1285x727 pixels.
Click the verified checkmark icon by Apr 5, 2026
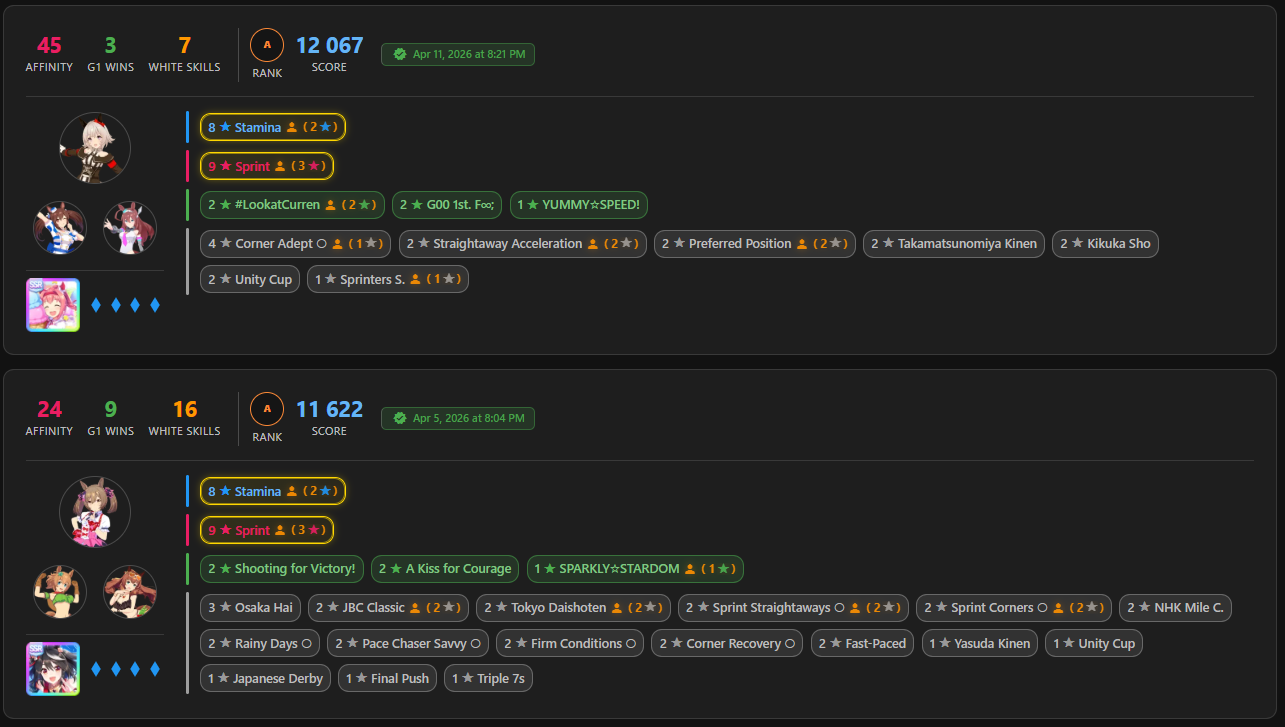[400, 418]
